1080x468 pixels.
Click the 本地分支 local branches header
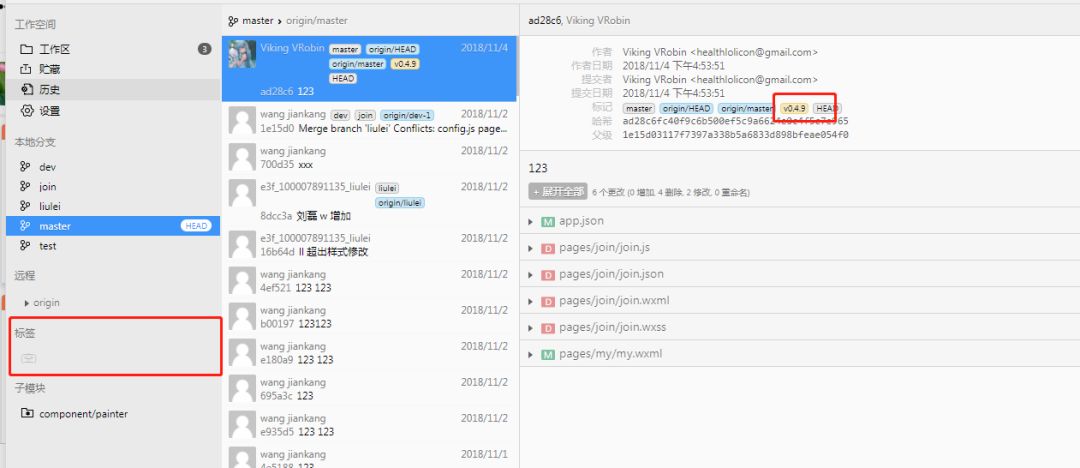tap(35, 143)
